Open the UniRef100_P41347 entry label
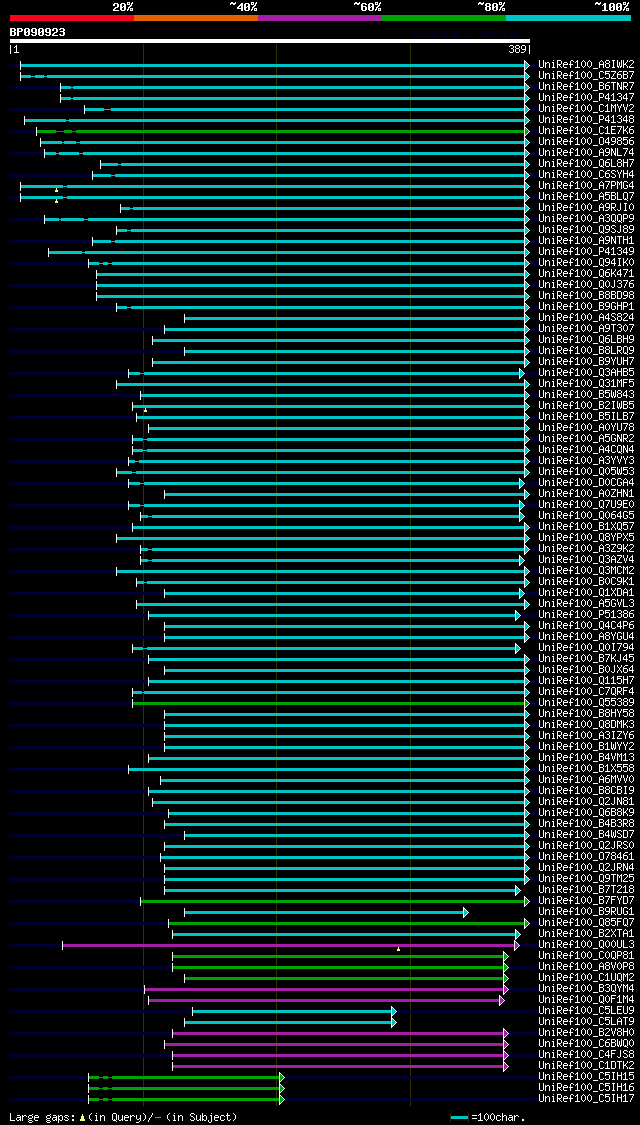640x1125 pixels. pos(586,98)
